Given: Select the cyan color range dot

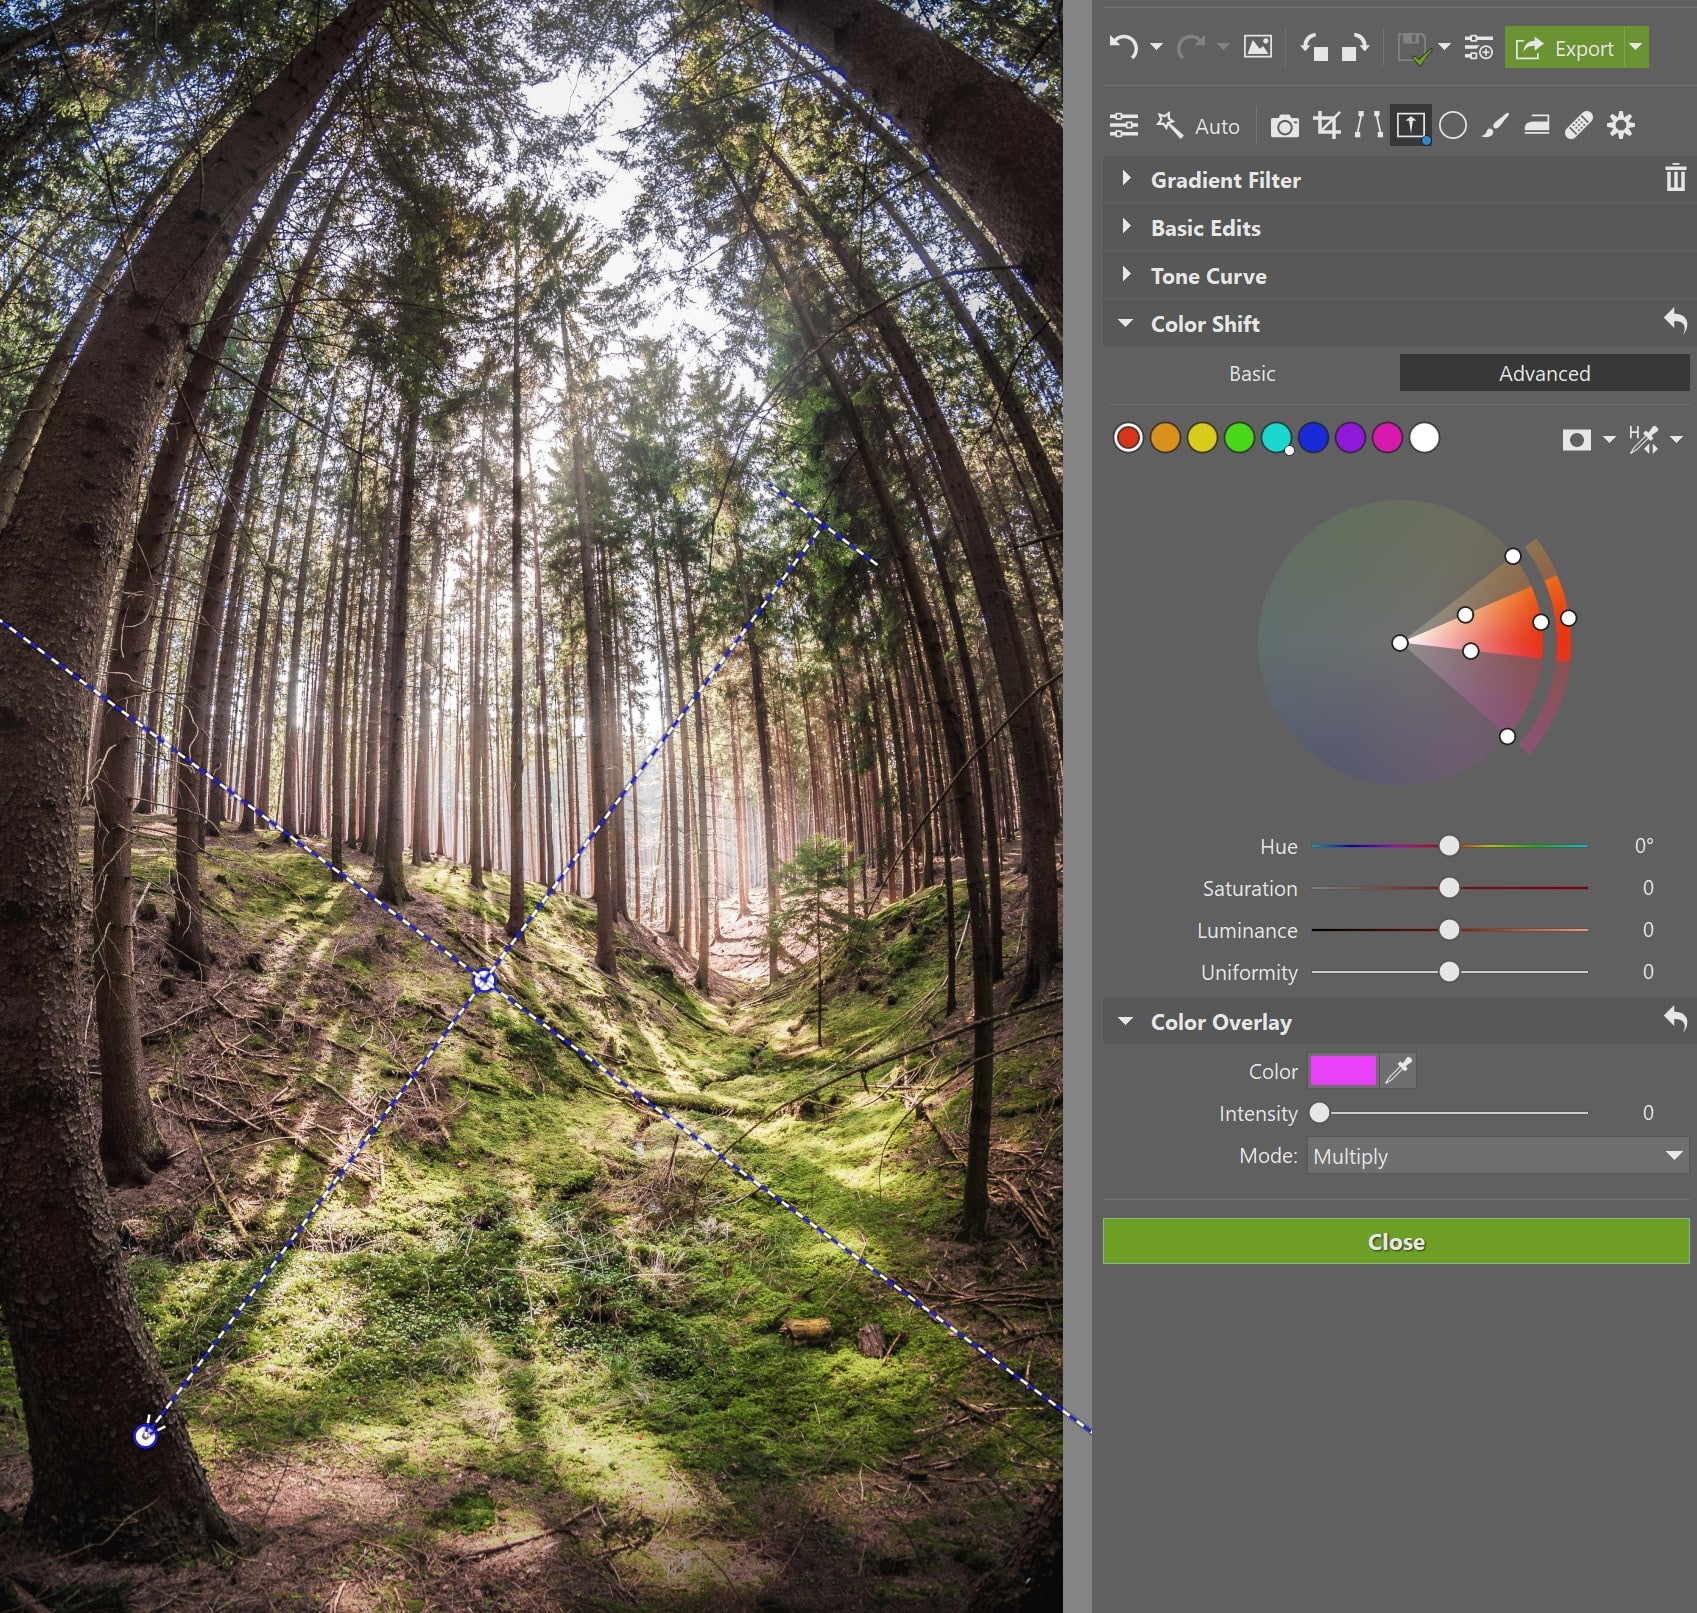Looking at the screenshot, I should [1276, 438].
